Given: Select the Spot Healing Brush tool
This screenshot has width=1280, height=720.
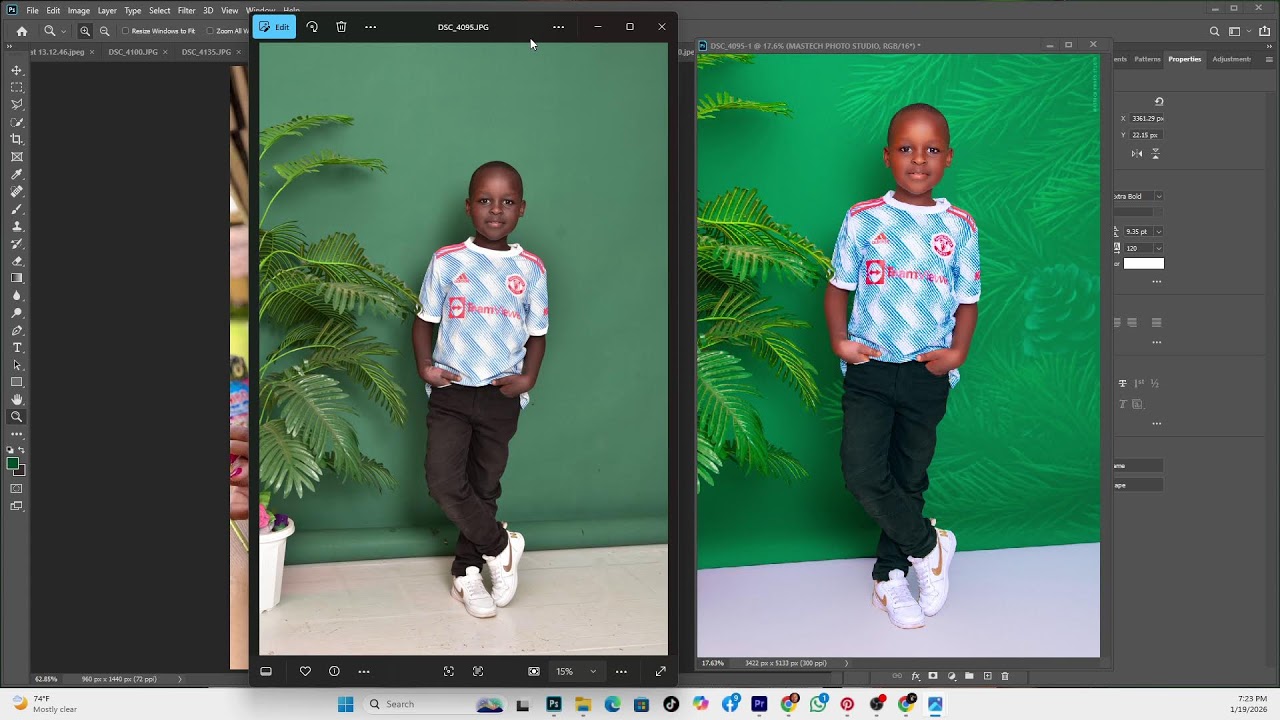Looking at the screenshot, I should 17,191.
